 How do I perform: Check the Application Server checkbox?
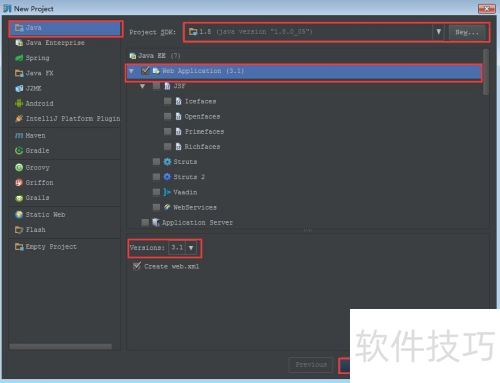145,222
